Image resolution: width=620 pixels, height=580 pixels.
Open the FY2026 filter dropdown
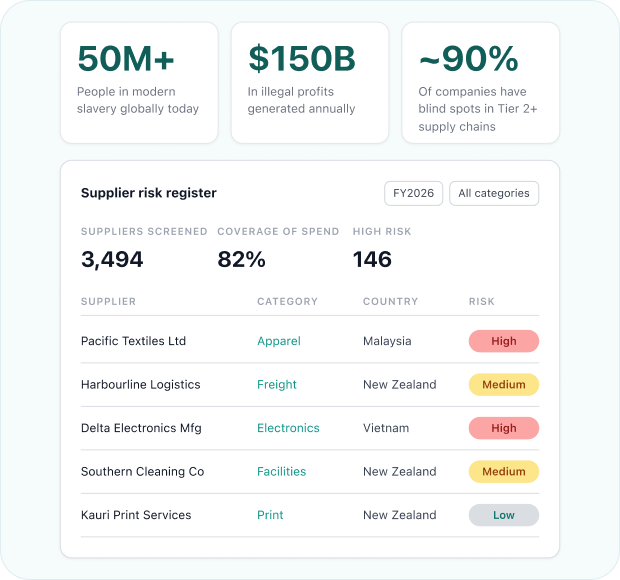(x=413, y=193)
